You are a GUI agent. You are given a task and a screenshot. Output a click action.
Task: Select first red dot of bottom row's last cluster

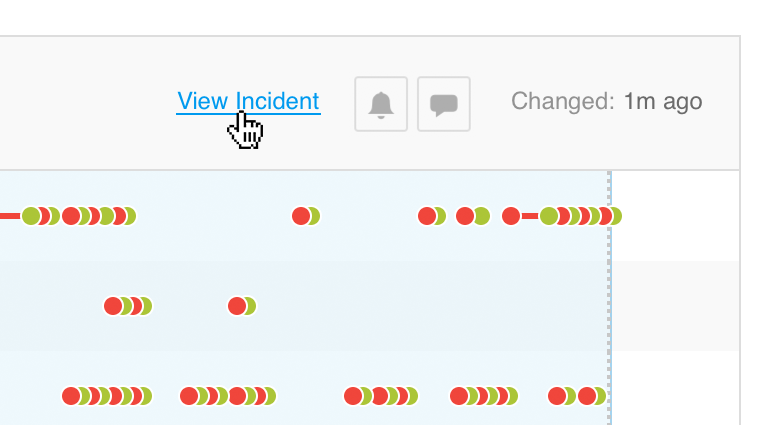[x=557, y=396]
